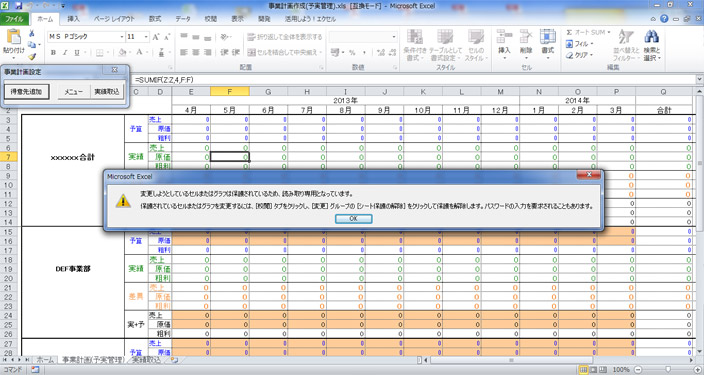Viewport: 704px width, 375px height.
Task: Toggle align text left
Action: [184, 53]
